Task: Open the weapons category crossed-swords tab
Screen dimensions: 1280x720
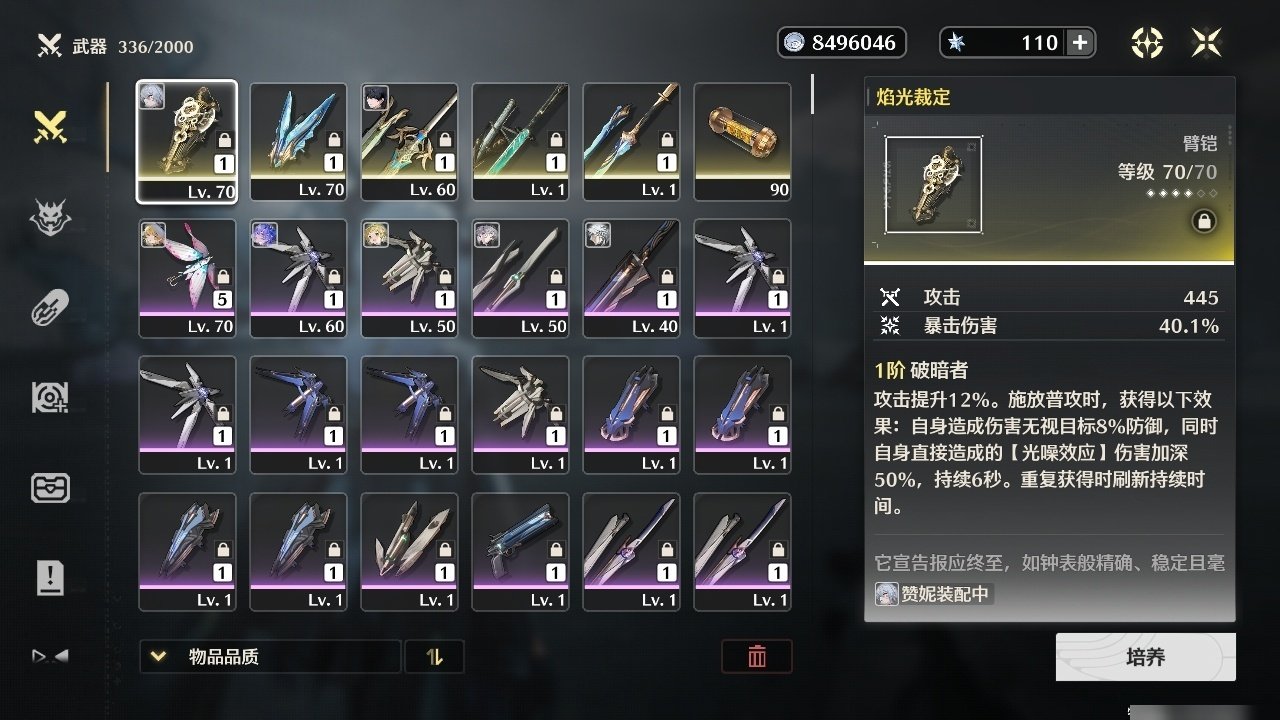Action: coord(50,126)
